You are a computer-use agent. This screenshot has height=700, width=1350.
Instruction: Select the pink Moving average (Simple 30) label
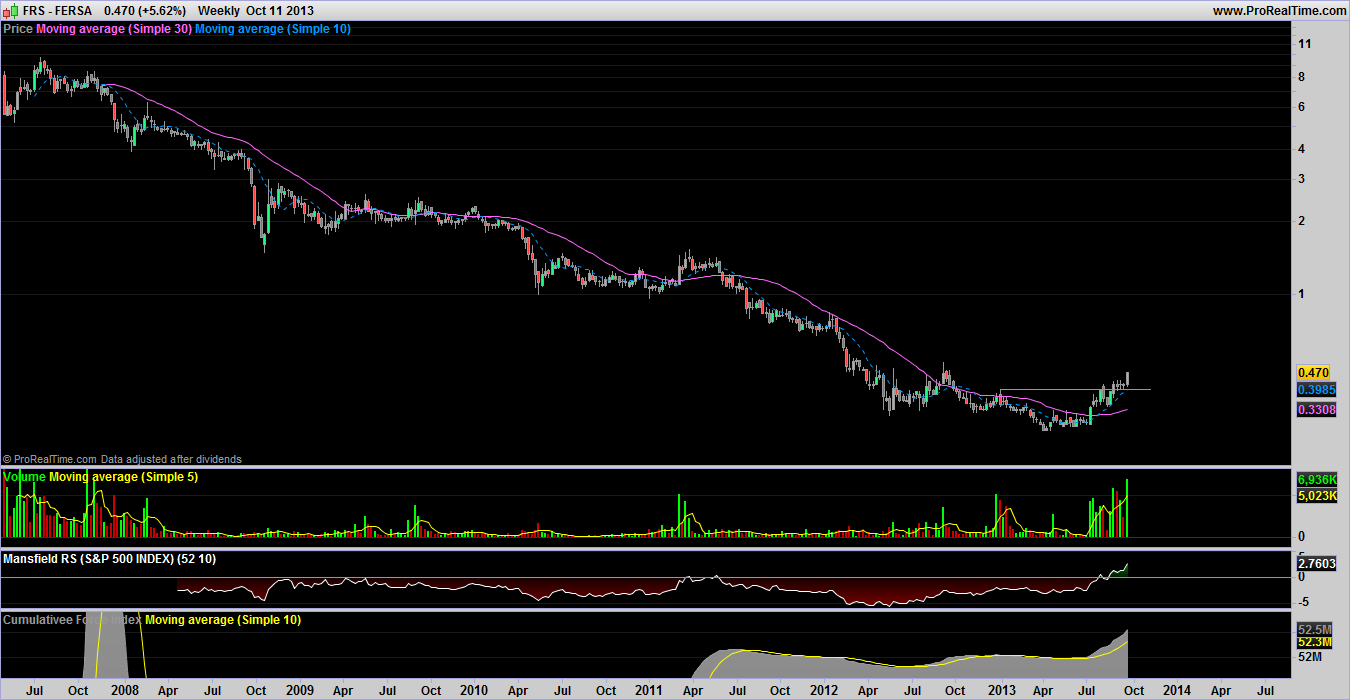113,29
